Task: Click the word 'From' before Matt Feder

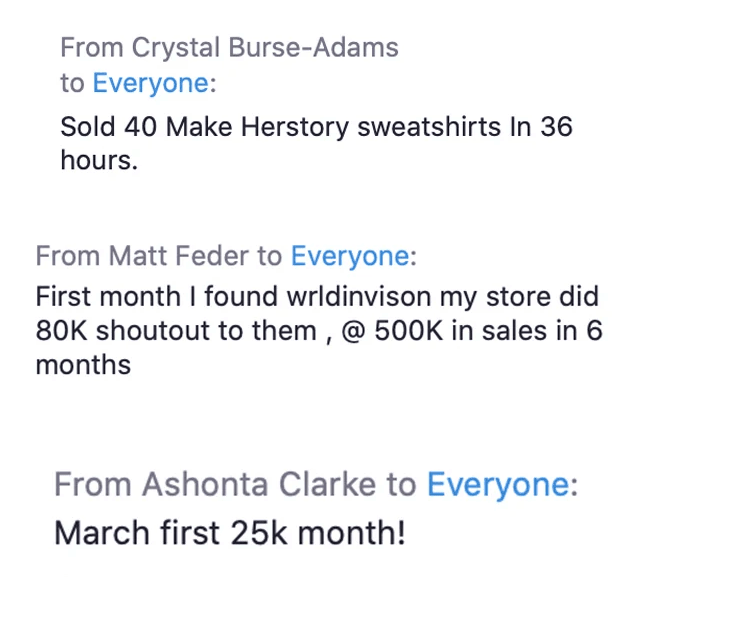Action: [67, 257]
